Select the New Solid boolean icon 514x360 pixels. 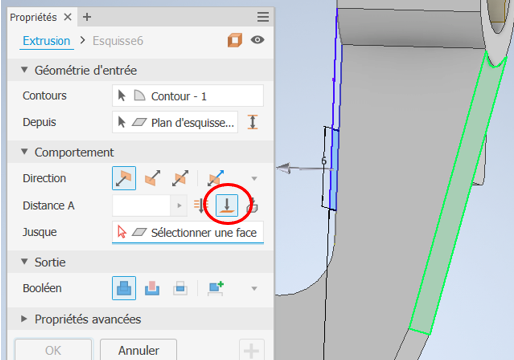pos(216,288)
